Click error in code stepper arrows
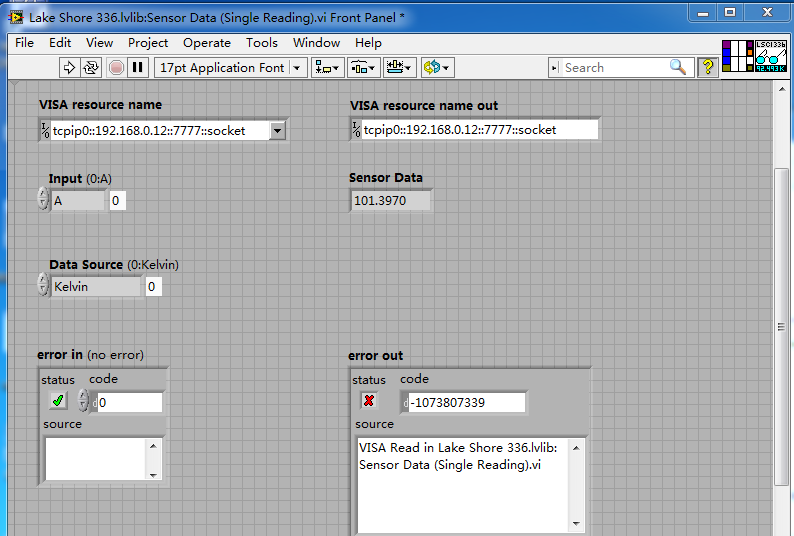Screen dimensions: 794x536 [84, 400]
